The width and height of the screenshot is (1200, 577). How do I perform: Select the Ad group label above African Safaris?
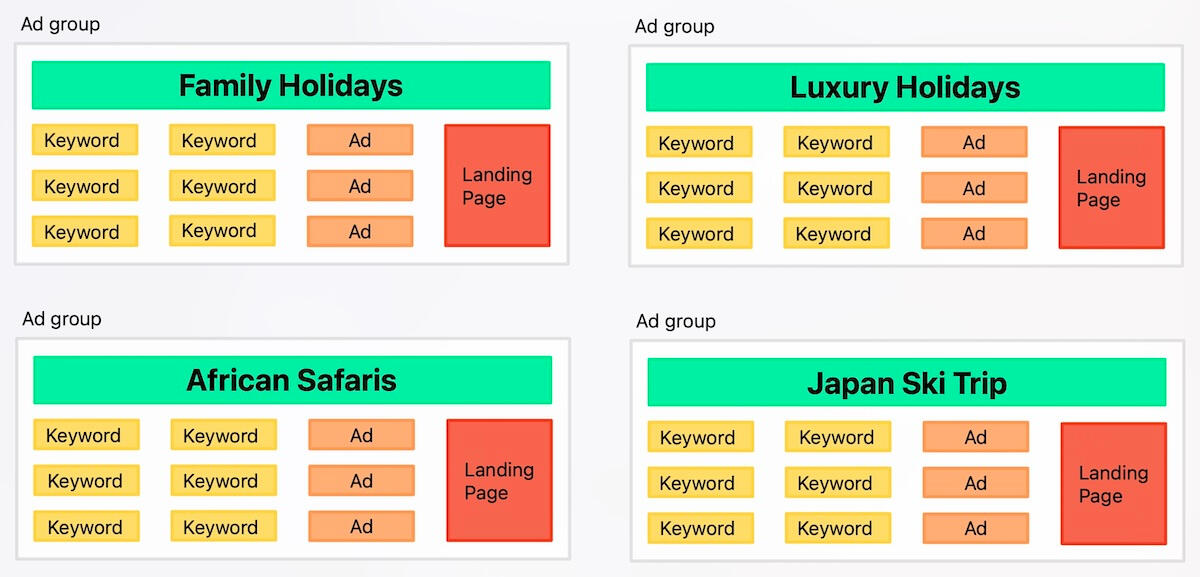point(62,319)
